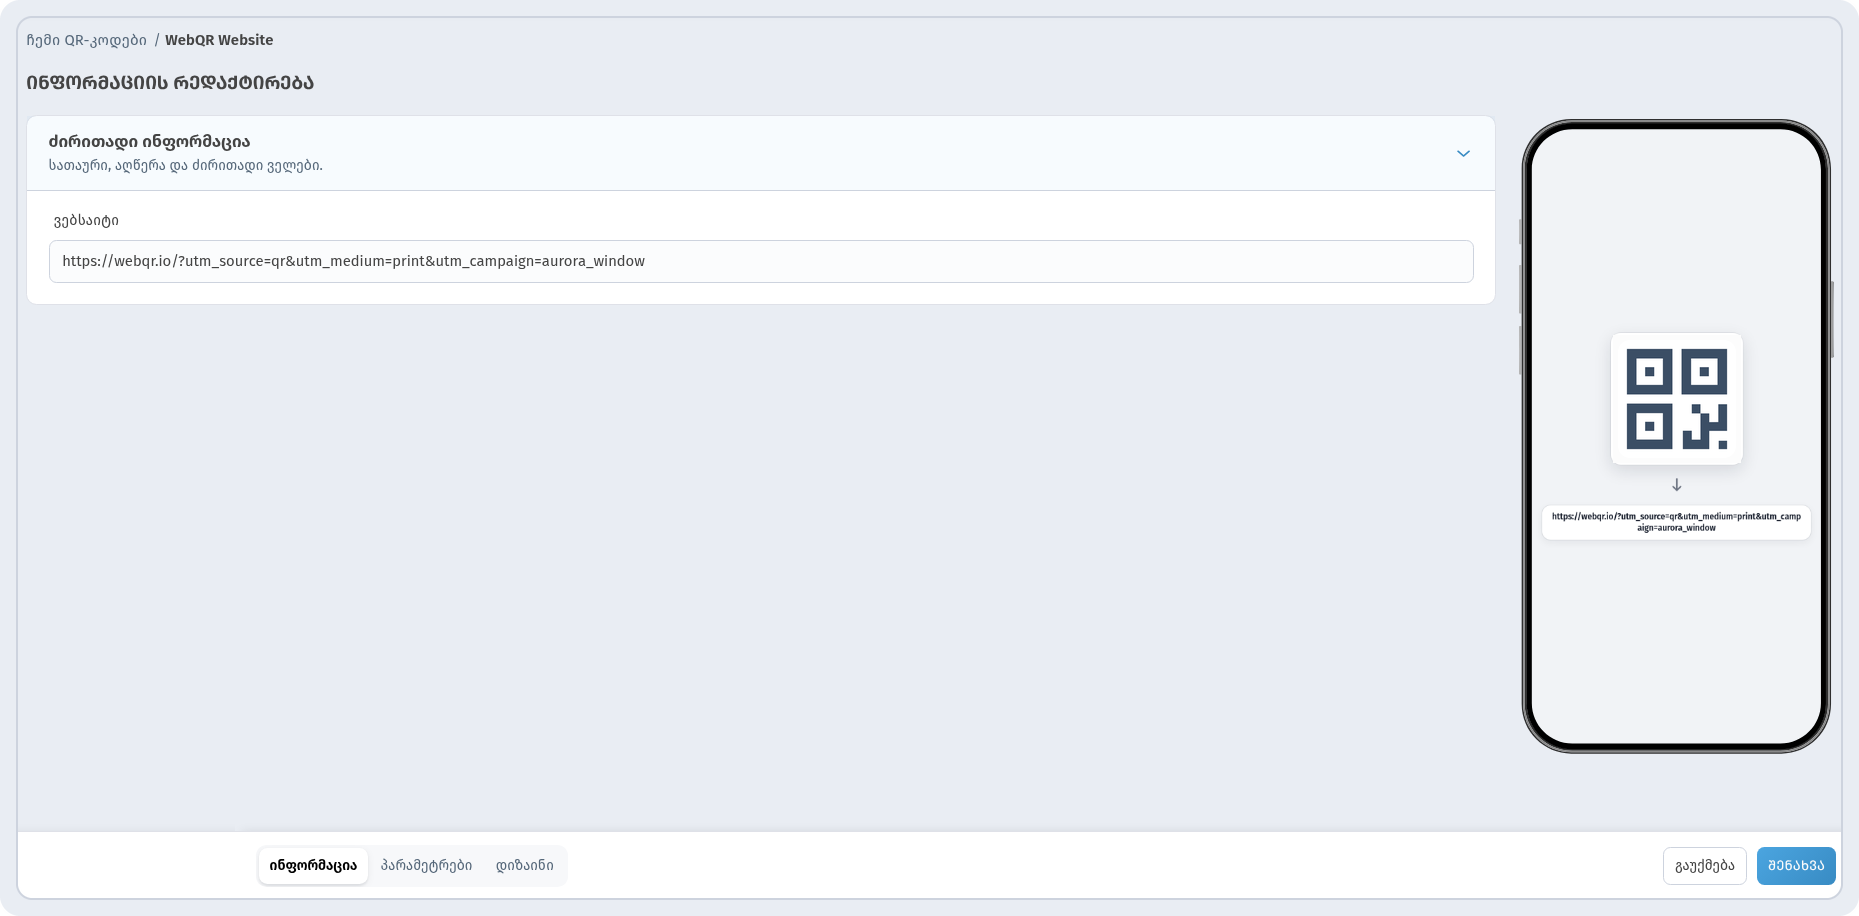Screen dimensions: 1859x916
Task: Select the ინფორმაცია tab
Action: [x=313, y=865]
